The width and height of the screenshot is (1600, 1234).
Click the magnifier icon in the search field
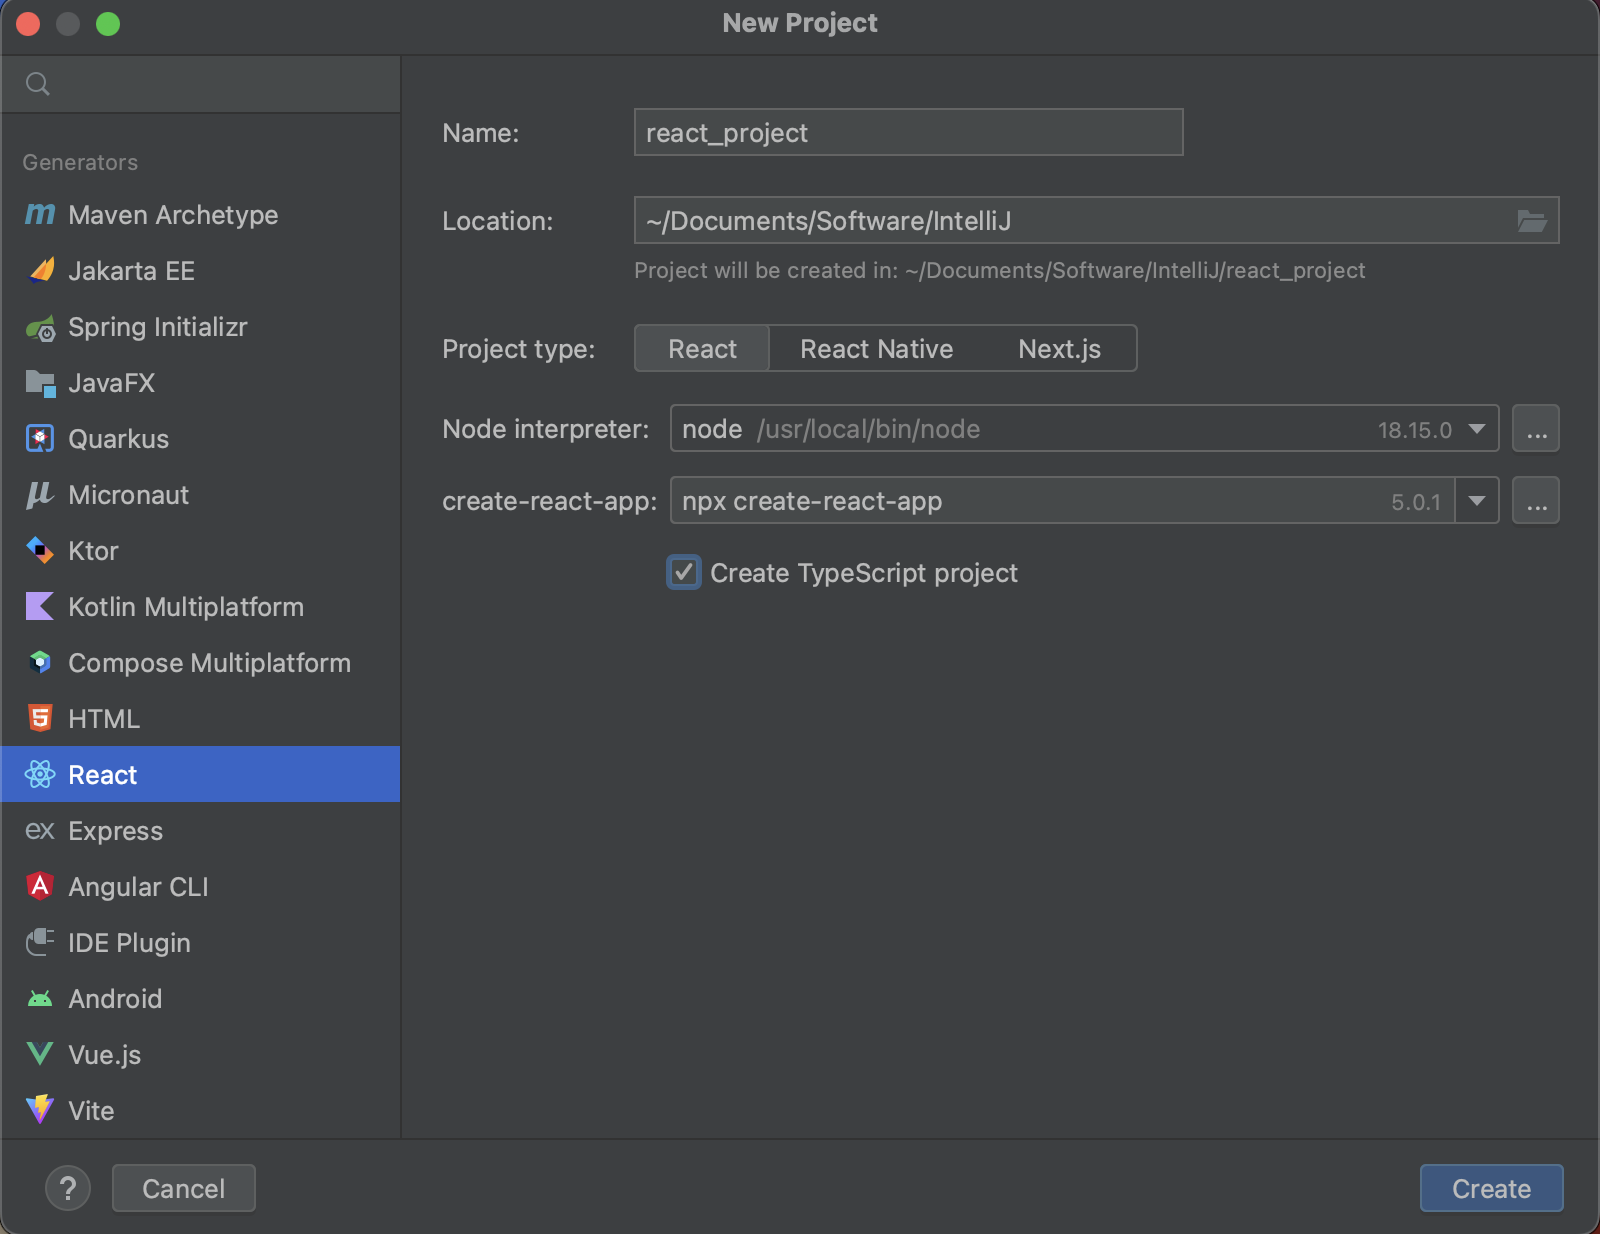pyautogui.click(x=38, y=84)
